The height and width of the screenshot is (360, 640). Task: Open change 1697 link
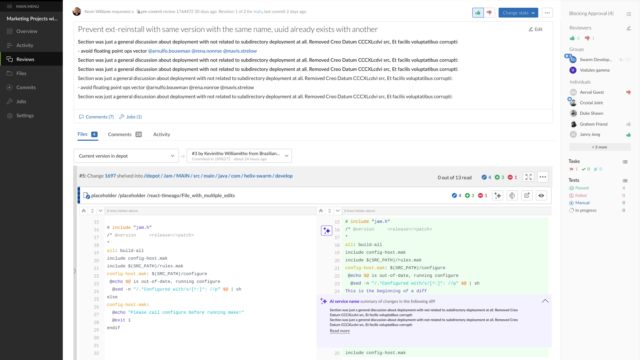110,176
